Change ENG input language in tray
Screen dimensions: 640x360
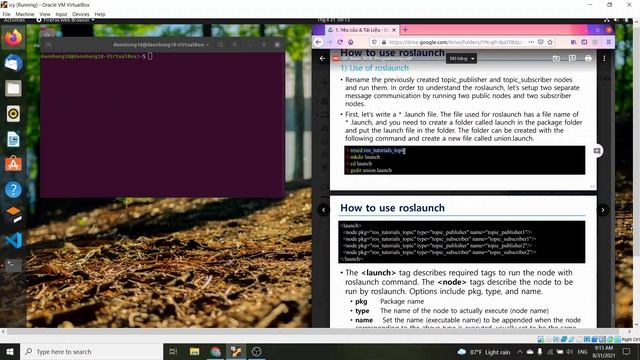(x=582, y=352)
